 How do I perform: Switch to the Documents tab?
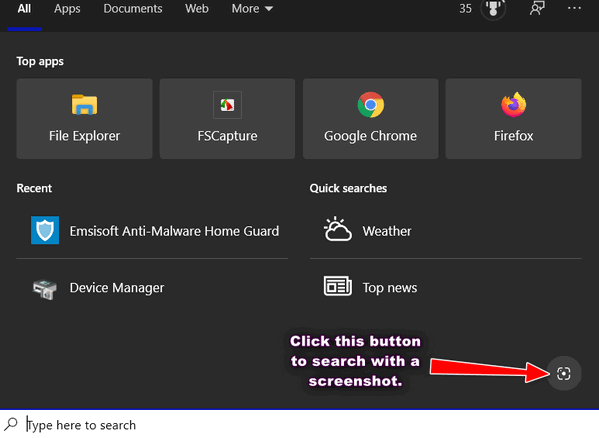pos(133,9)
